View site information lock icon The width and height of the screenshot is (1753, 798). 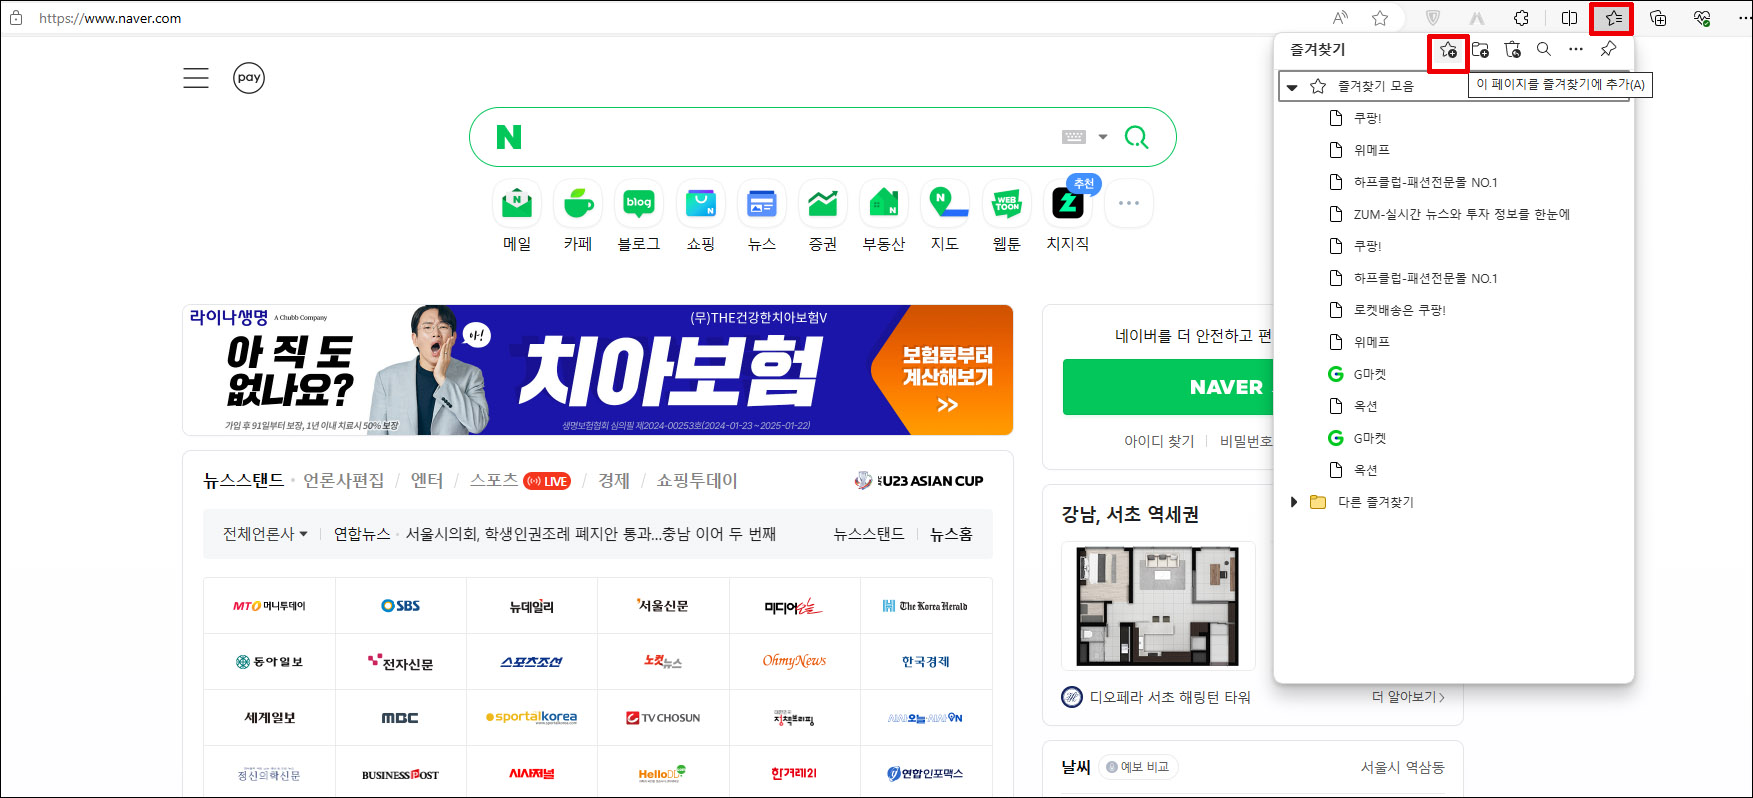tap(16, 18)
